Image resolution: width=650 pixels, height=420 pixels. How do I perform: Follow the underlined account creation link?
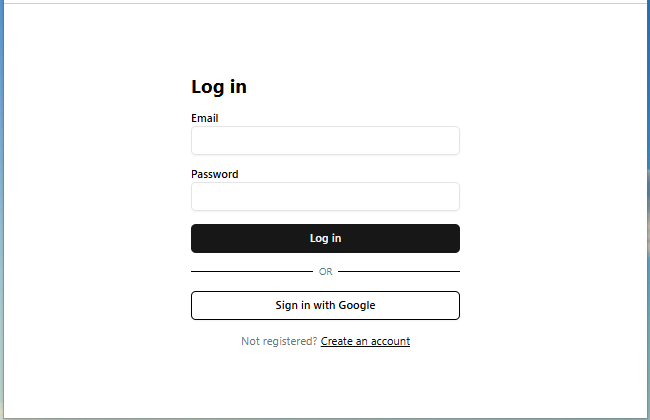[x=365, y=341]
